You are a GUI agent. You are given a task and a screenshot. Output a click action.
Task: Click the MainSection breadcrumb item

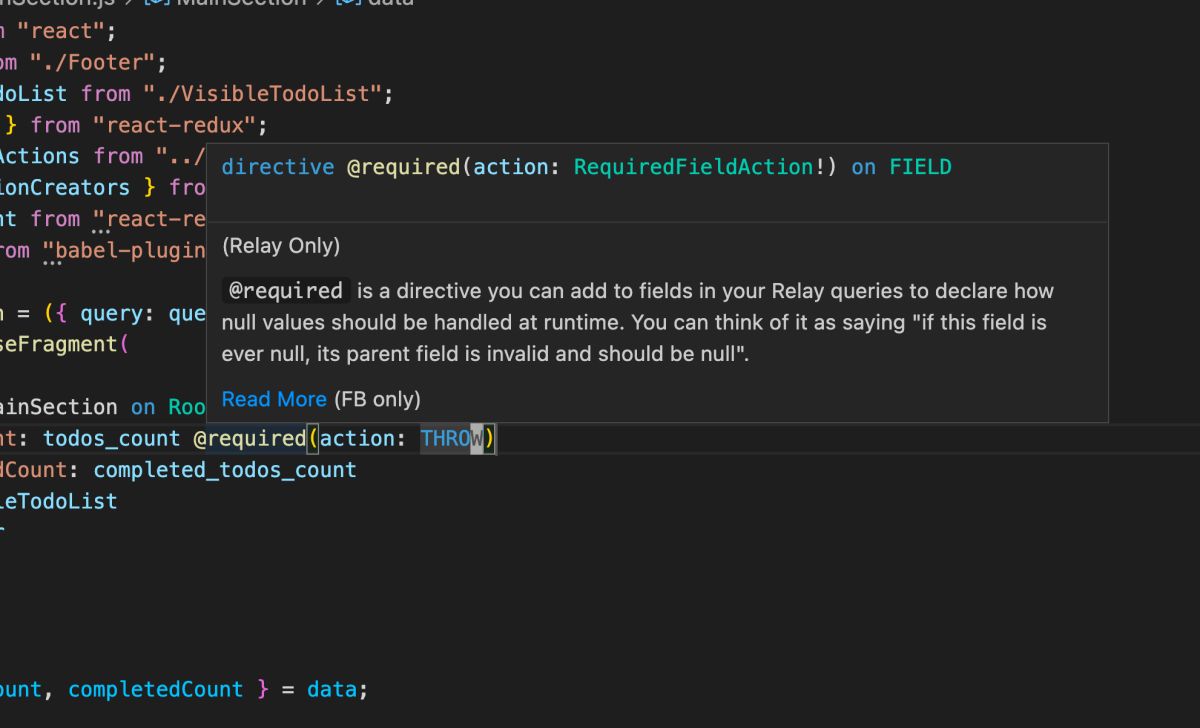pos(240,2)
